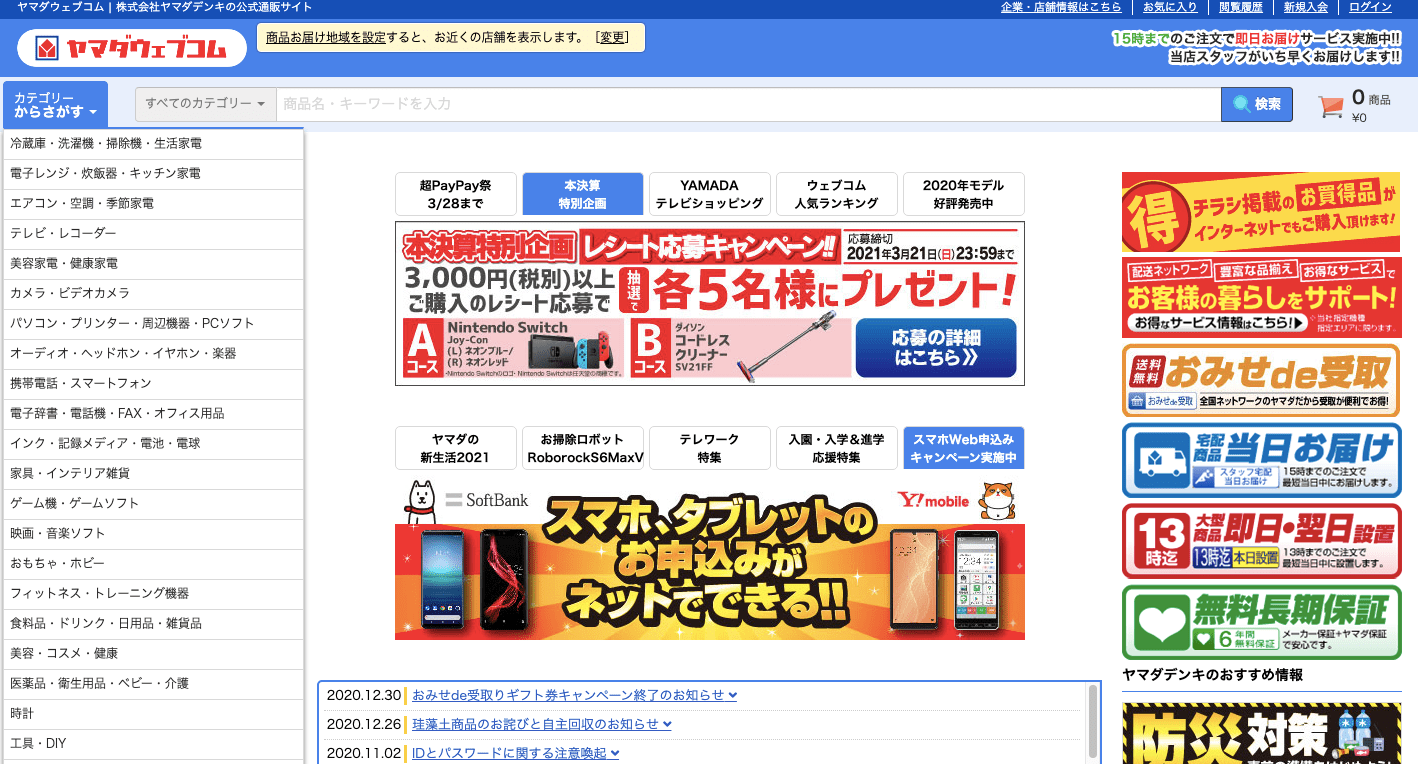Open 閲覧履歴 in top bar

(1240, 7)
